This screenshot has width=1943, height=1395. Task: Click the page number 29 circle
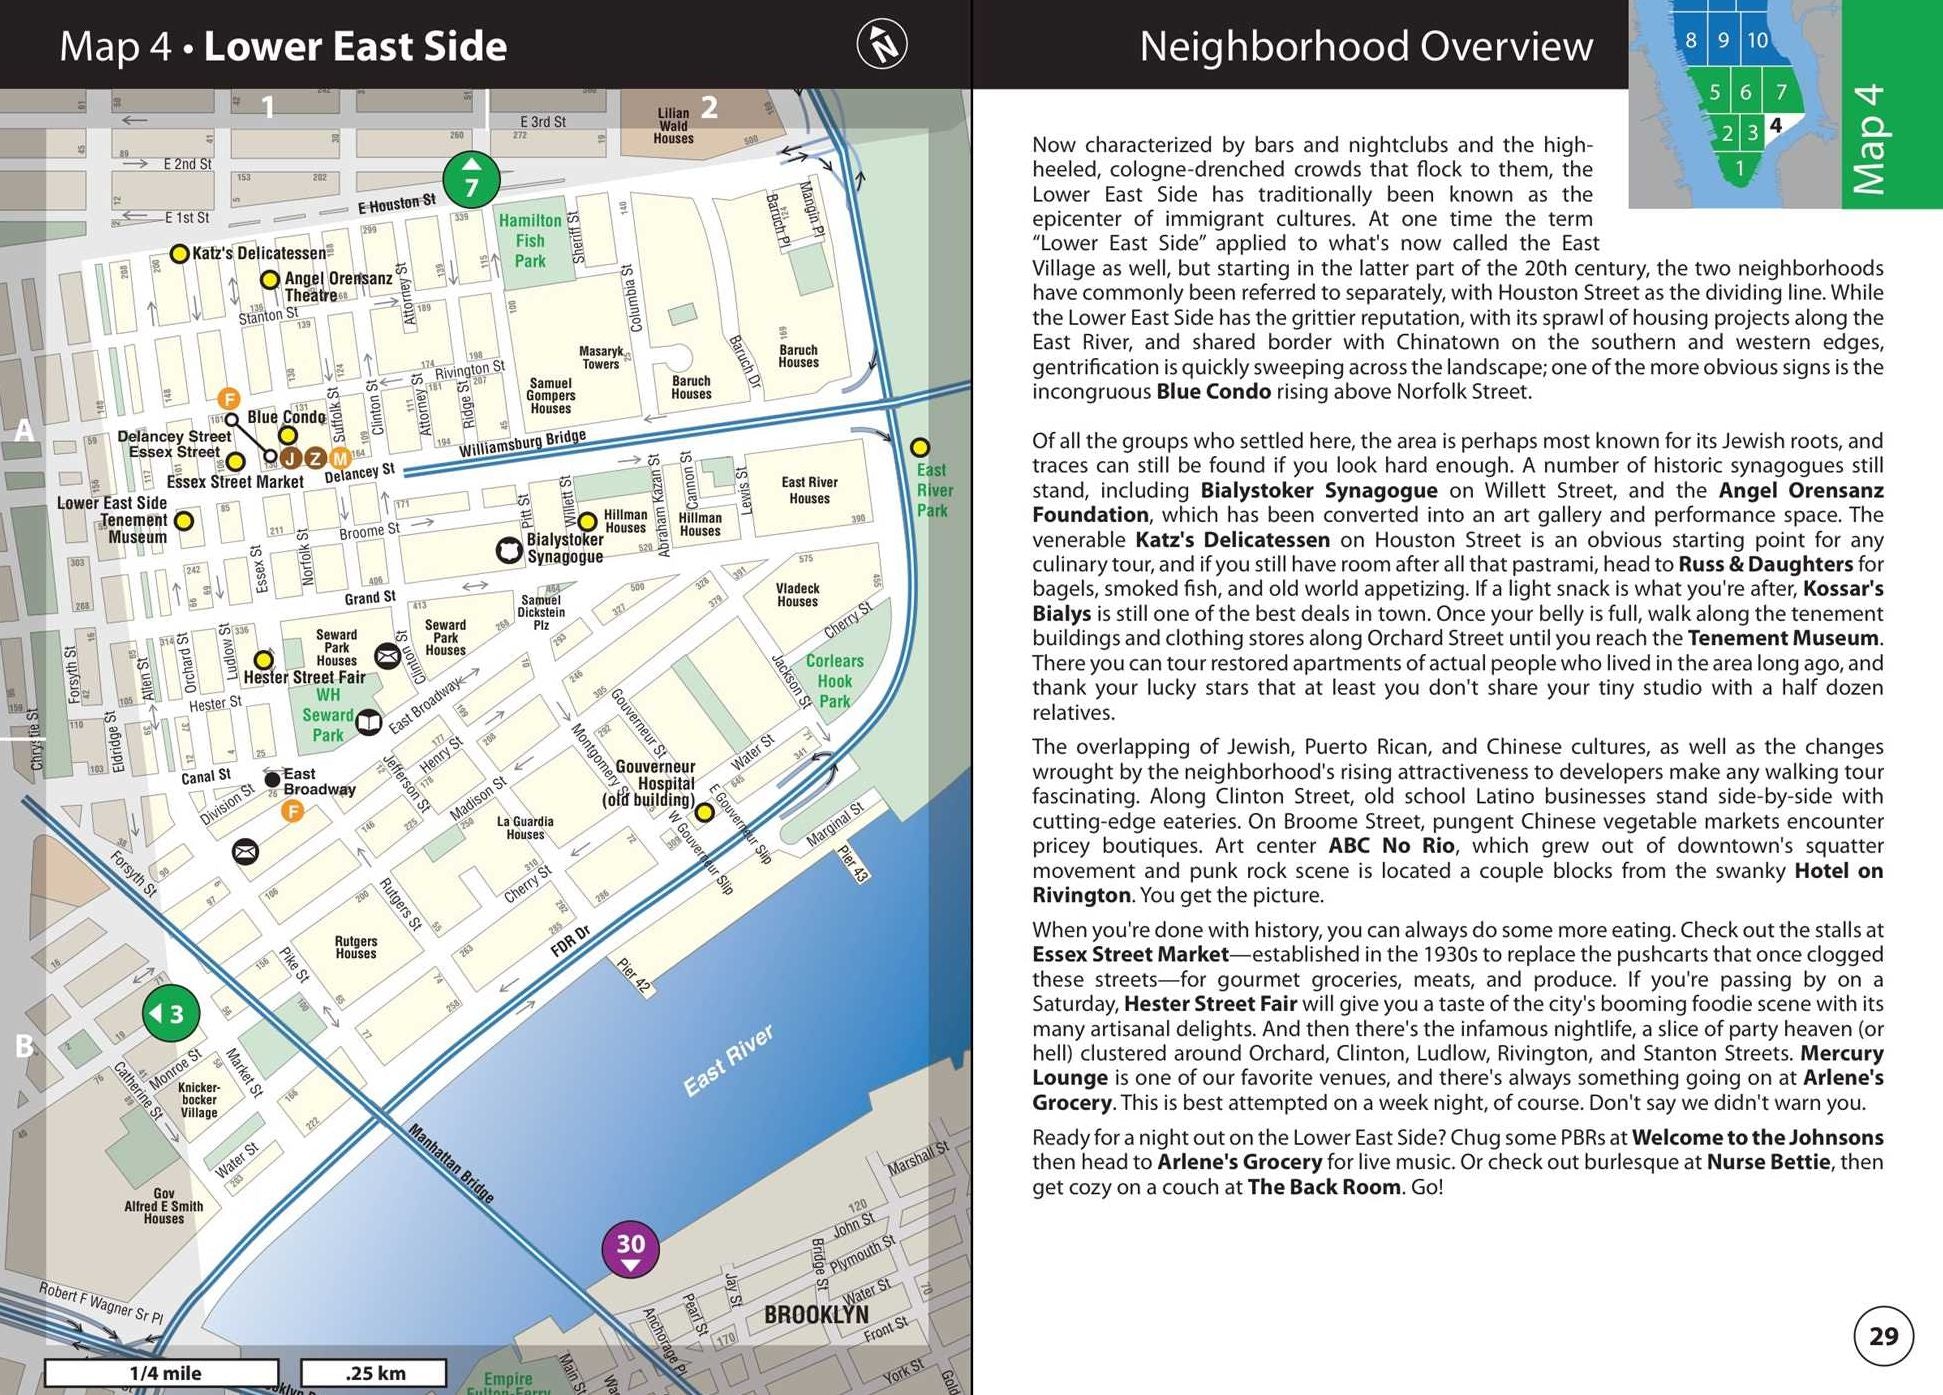[1883, 1336]
